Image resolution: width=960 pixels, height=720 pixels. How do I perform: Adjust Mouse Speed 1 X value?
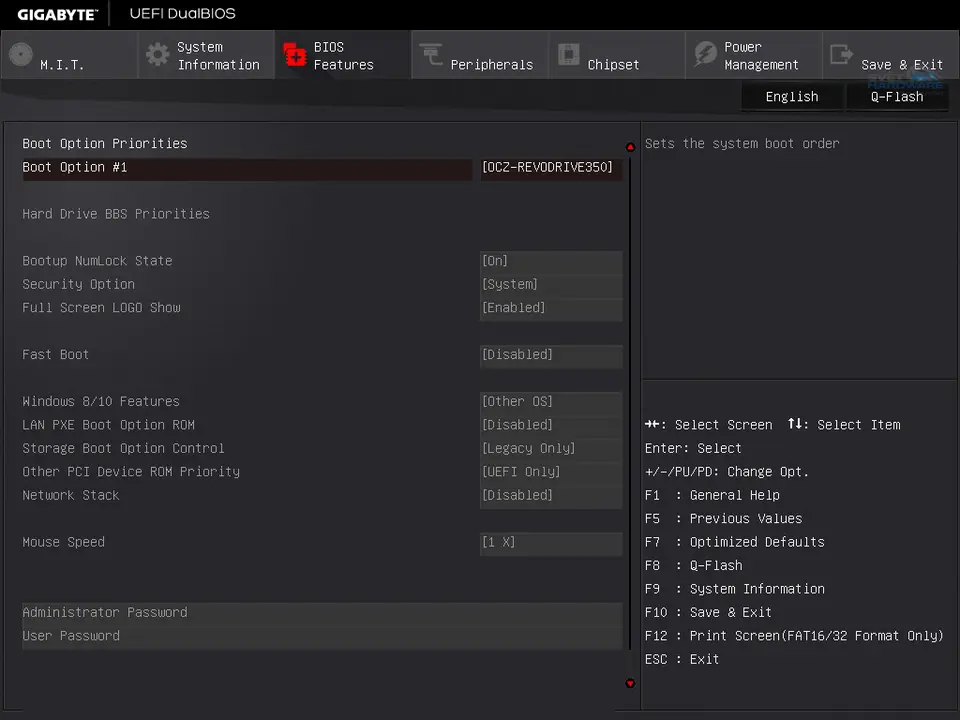click(x=551, y=543)
